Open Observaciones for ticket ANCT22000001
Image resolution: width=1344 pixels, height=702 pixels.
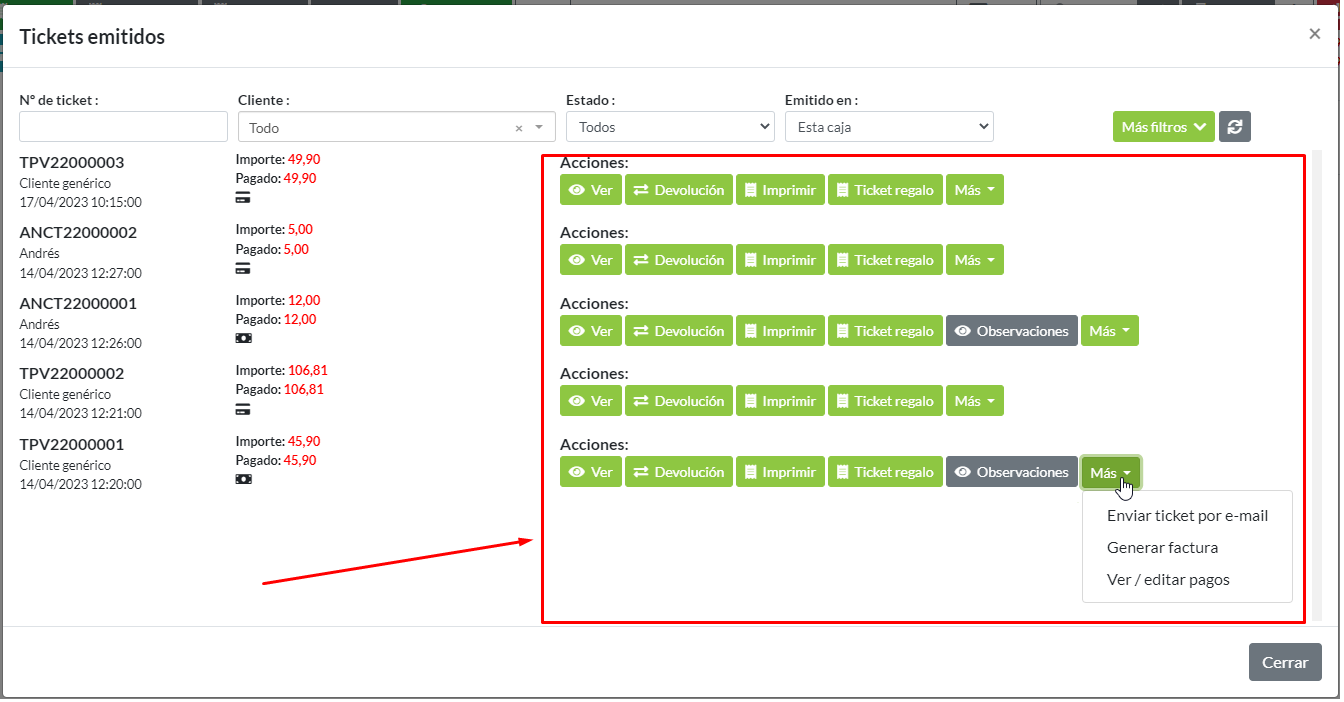click(1011, 331)
